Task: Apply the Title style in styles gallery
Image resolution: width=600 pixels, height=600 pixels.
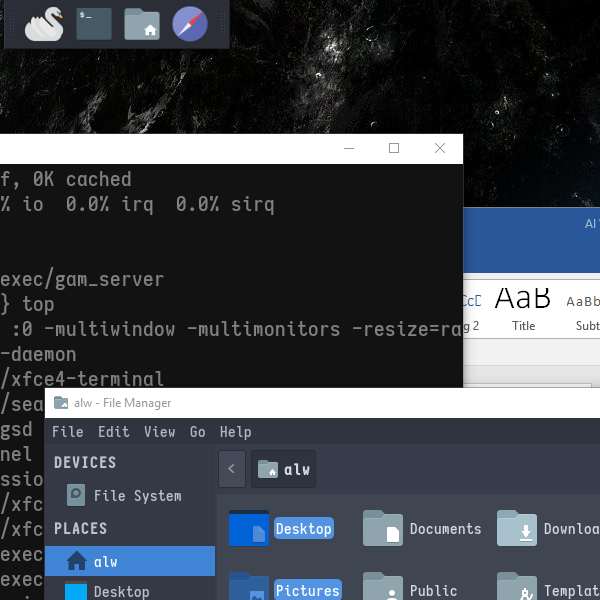Action: (x=523, y=307)
